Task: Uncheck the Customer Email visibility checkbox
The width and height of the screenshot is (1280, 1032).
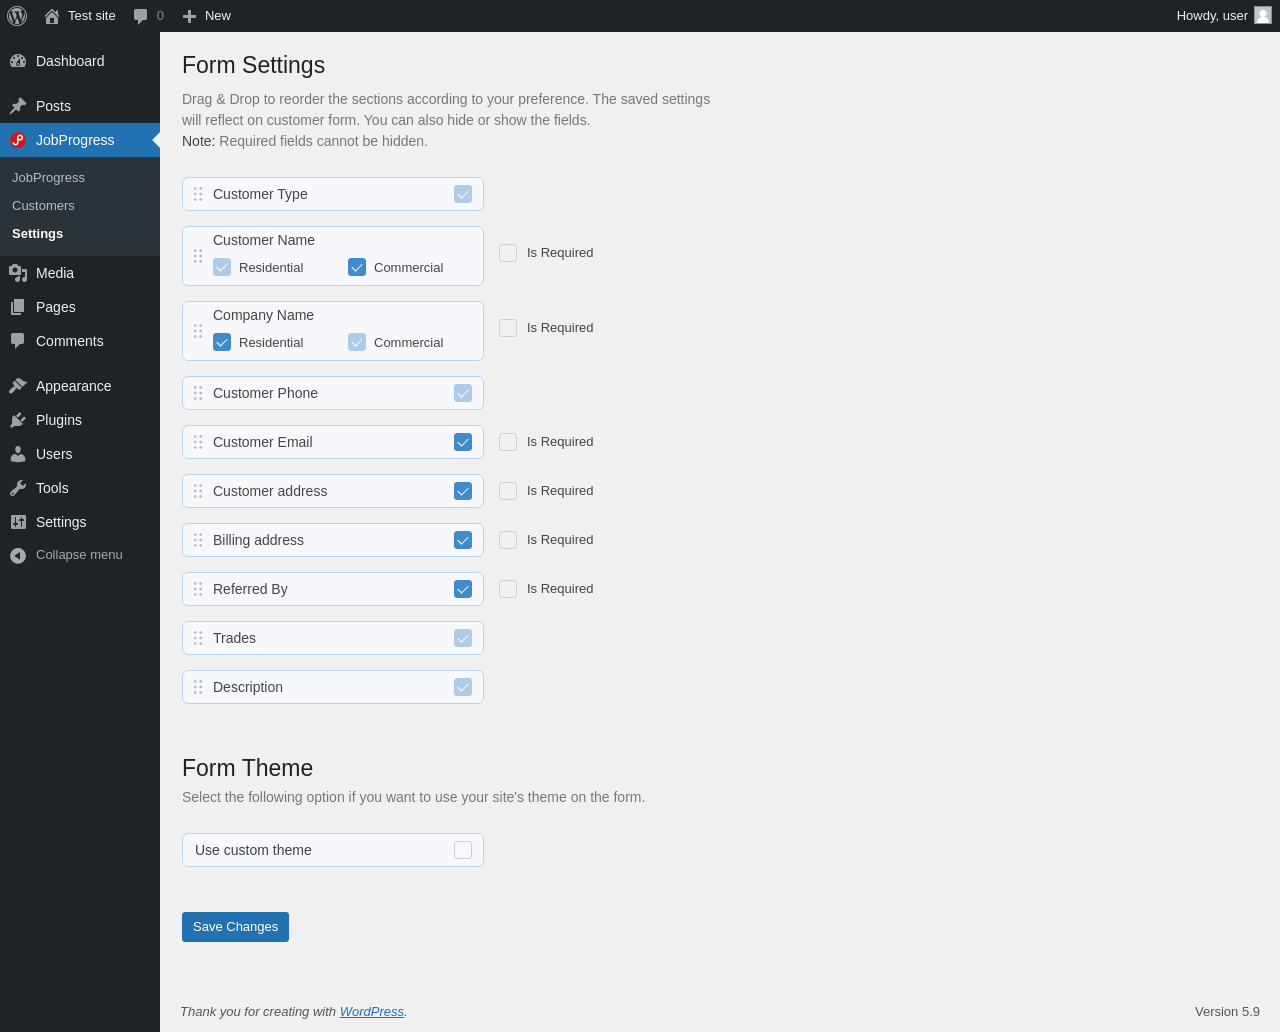Action: pos(463,442)
